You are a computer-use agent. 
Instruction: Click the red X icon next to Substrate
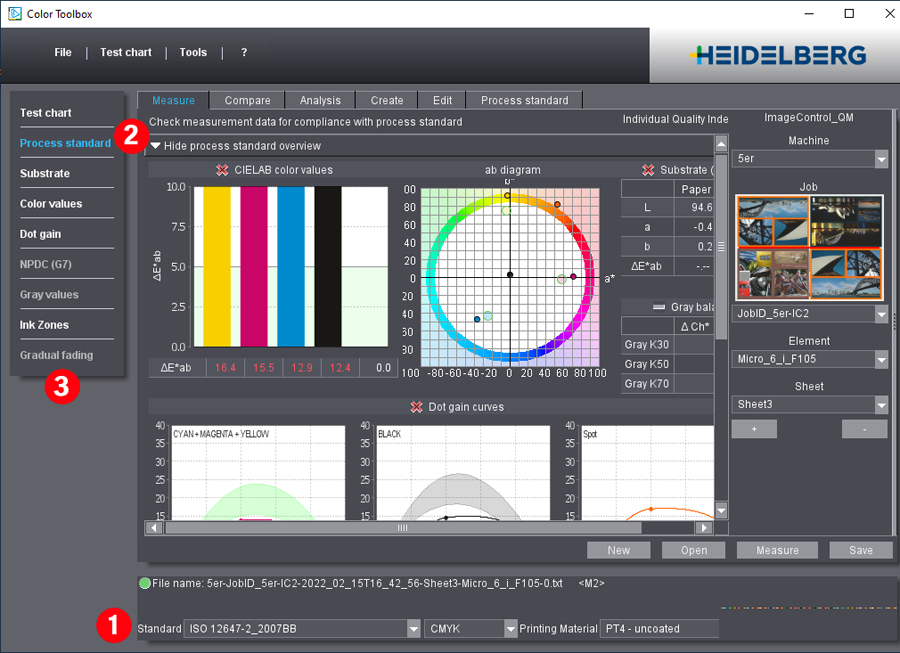coord(648,170)
